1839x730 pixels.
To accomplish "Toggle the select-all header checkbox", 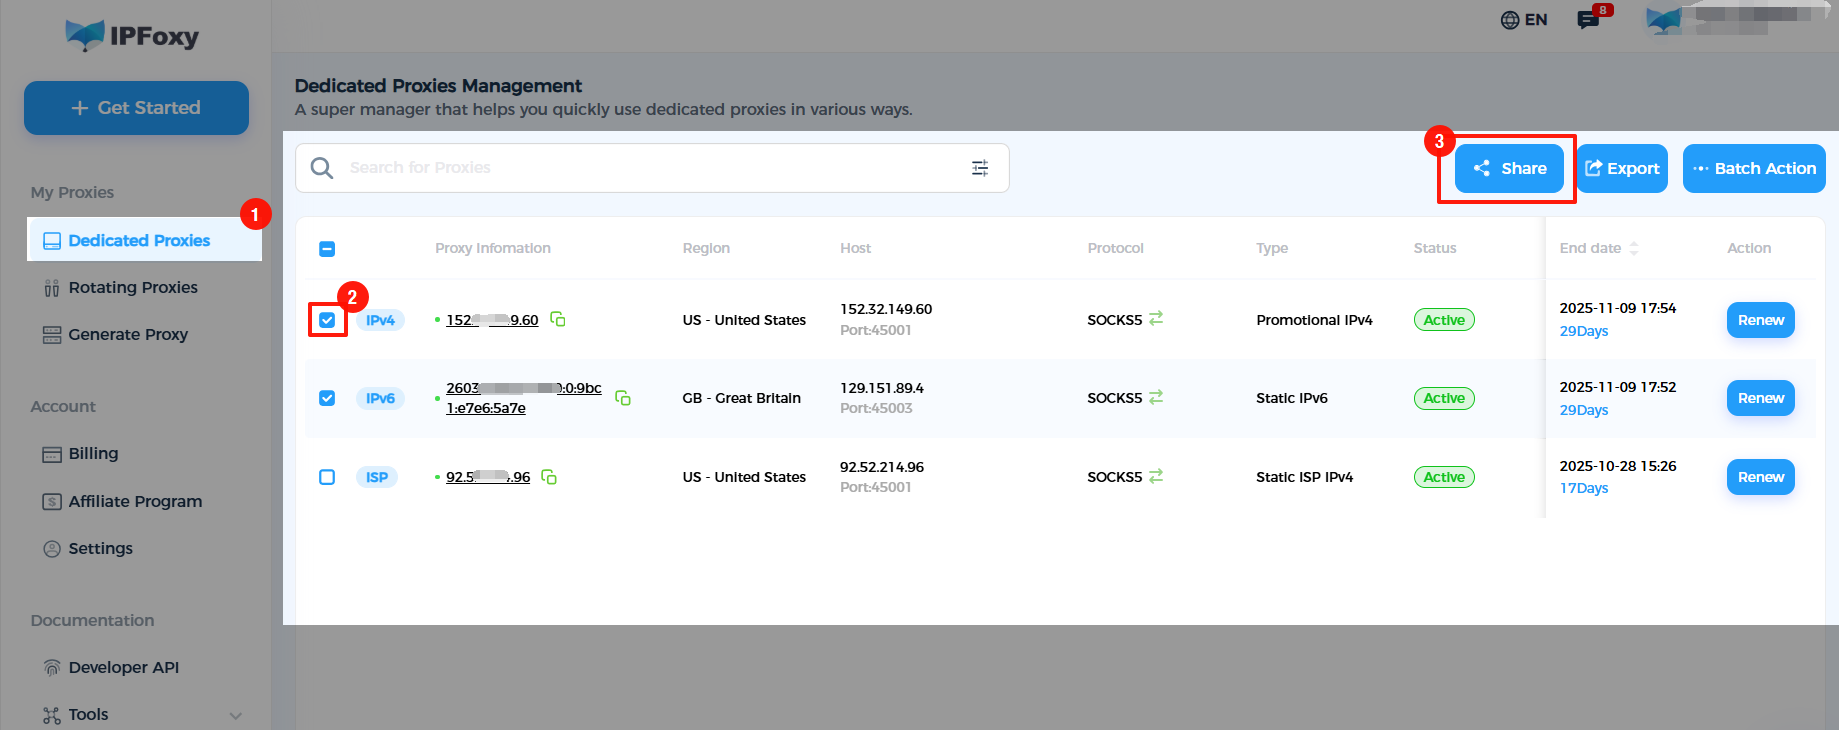I will click(327, 249).
